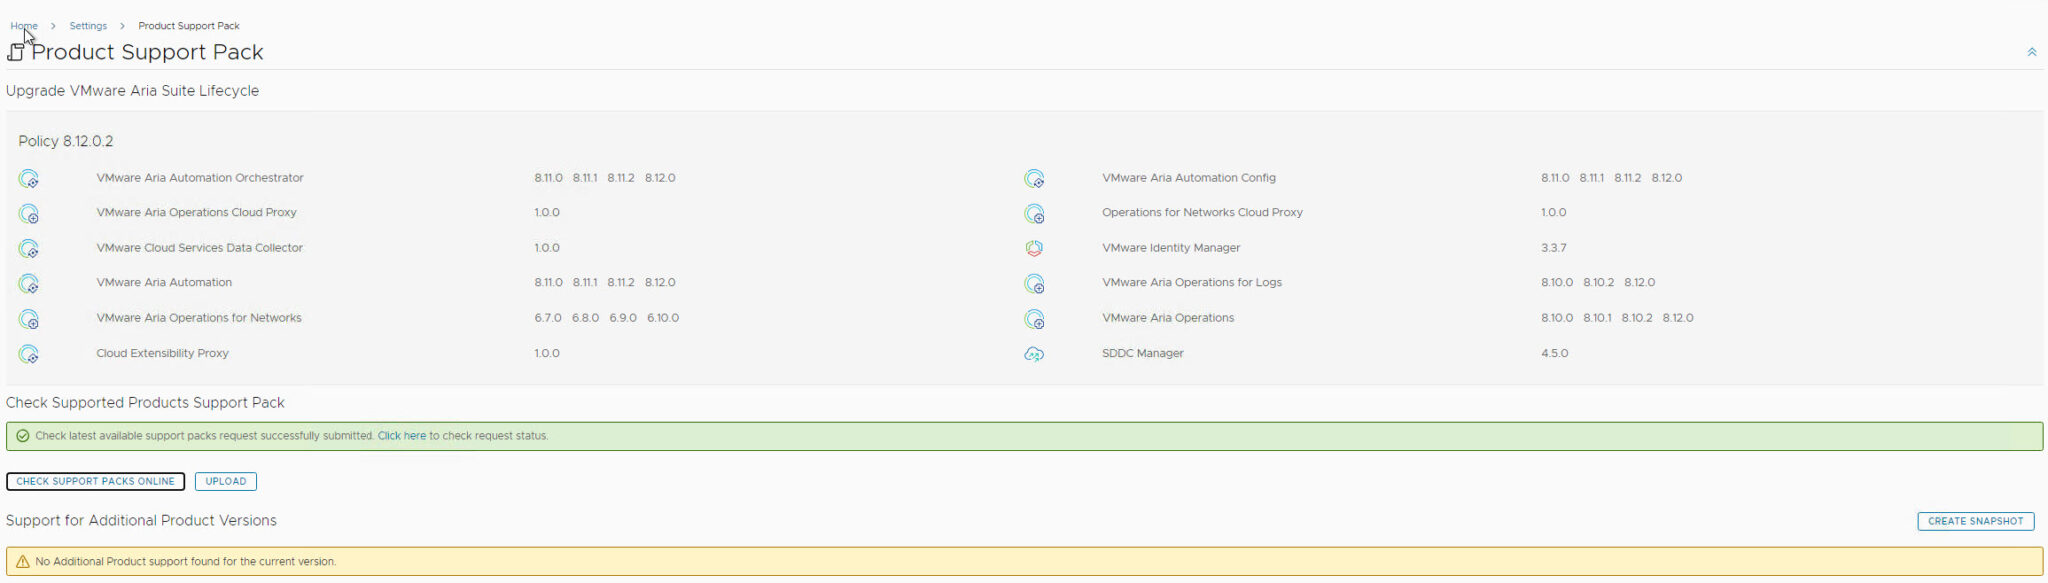Image resolution: width=2048 pixels, height=583 pixels.
Task: Click version 8.11.1 of Automation Config
Action: [1592, 178]
